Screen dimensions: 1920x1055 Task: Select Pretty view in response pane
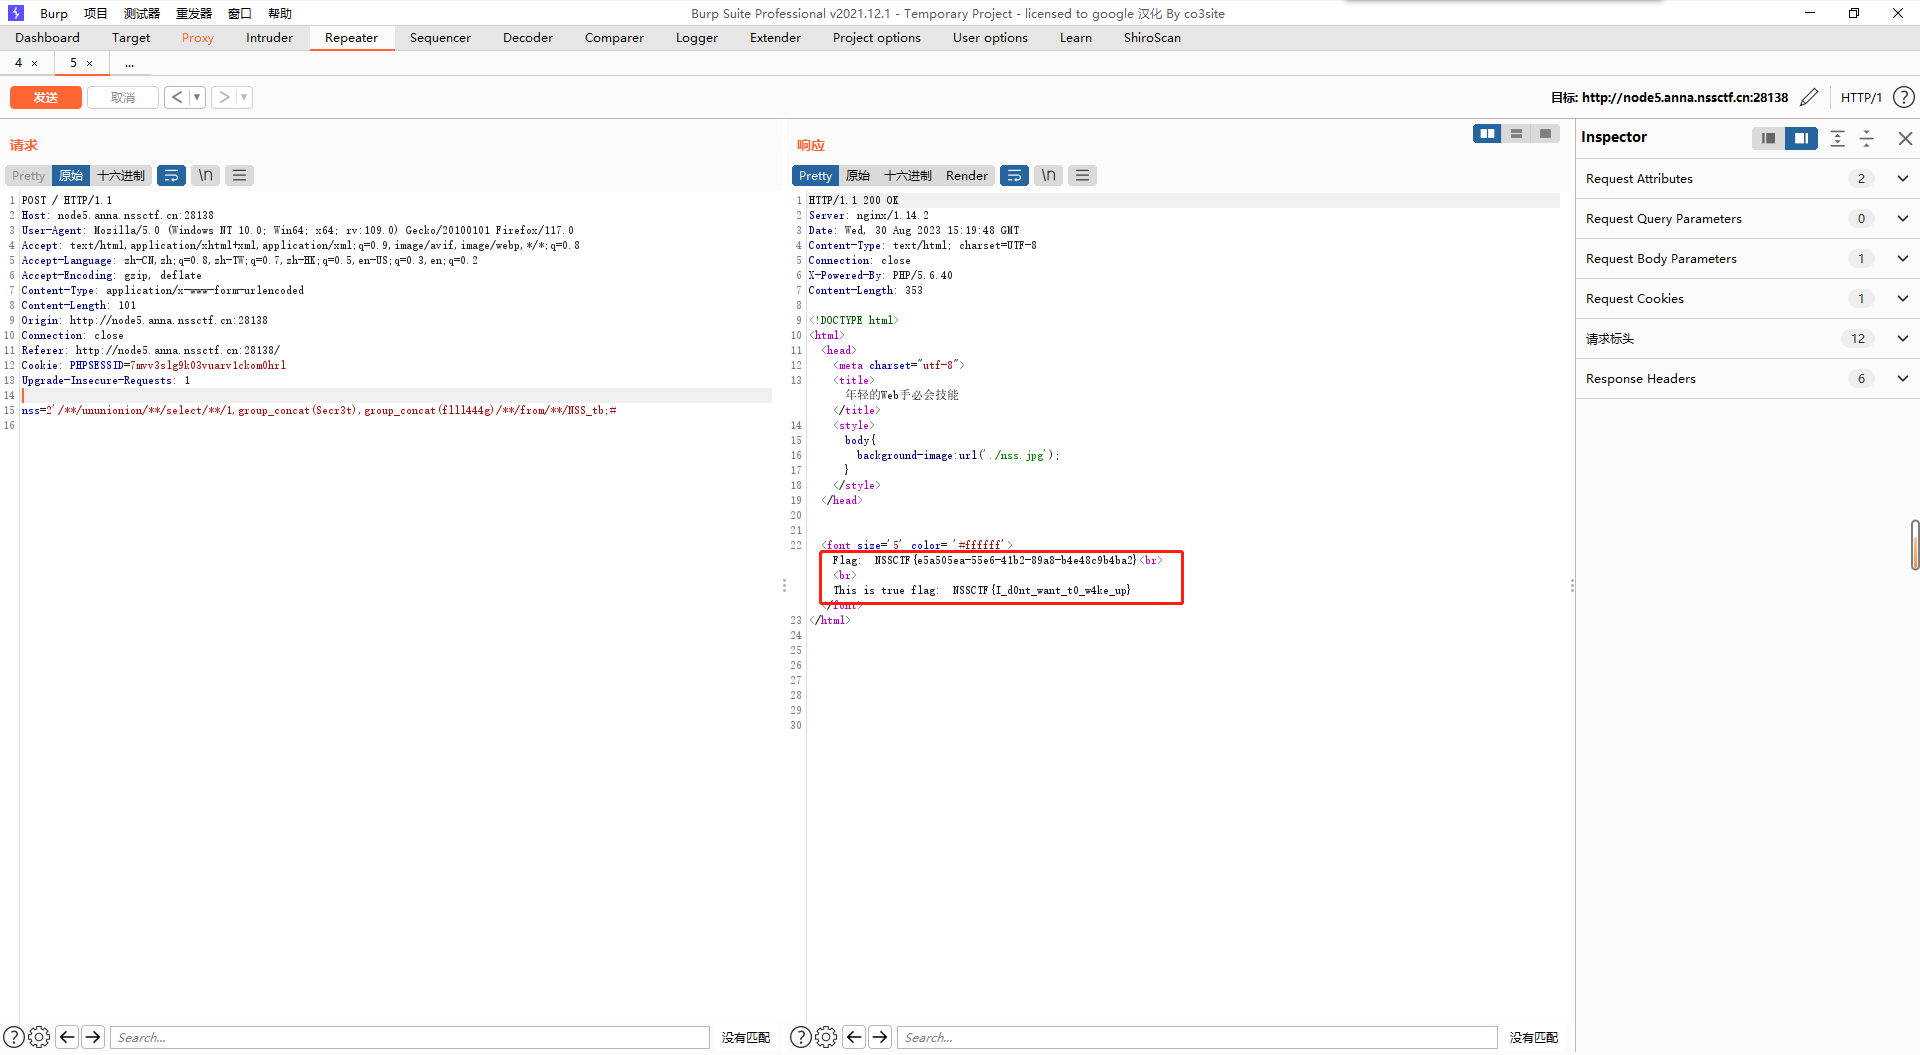coord(815,176)
